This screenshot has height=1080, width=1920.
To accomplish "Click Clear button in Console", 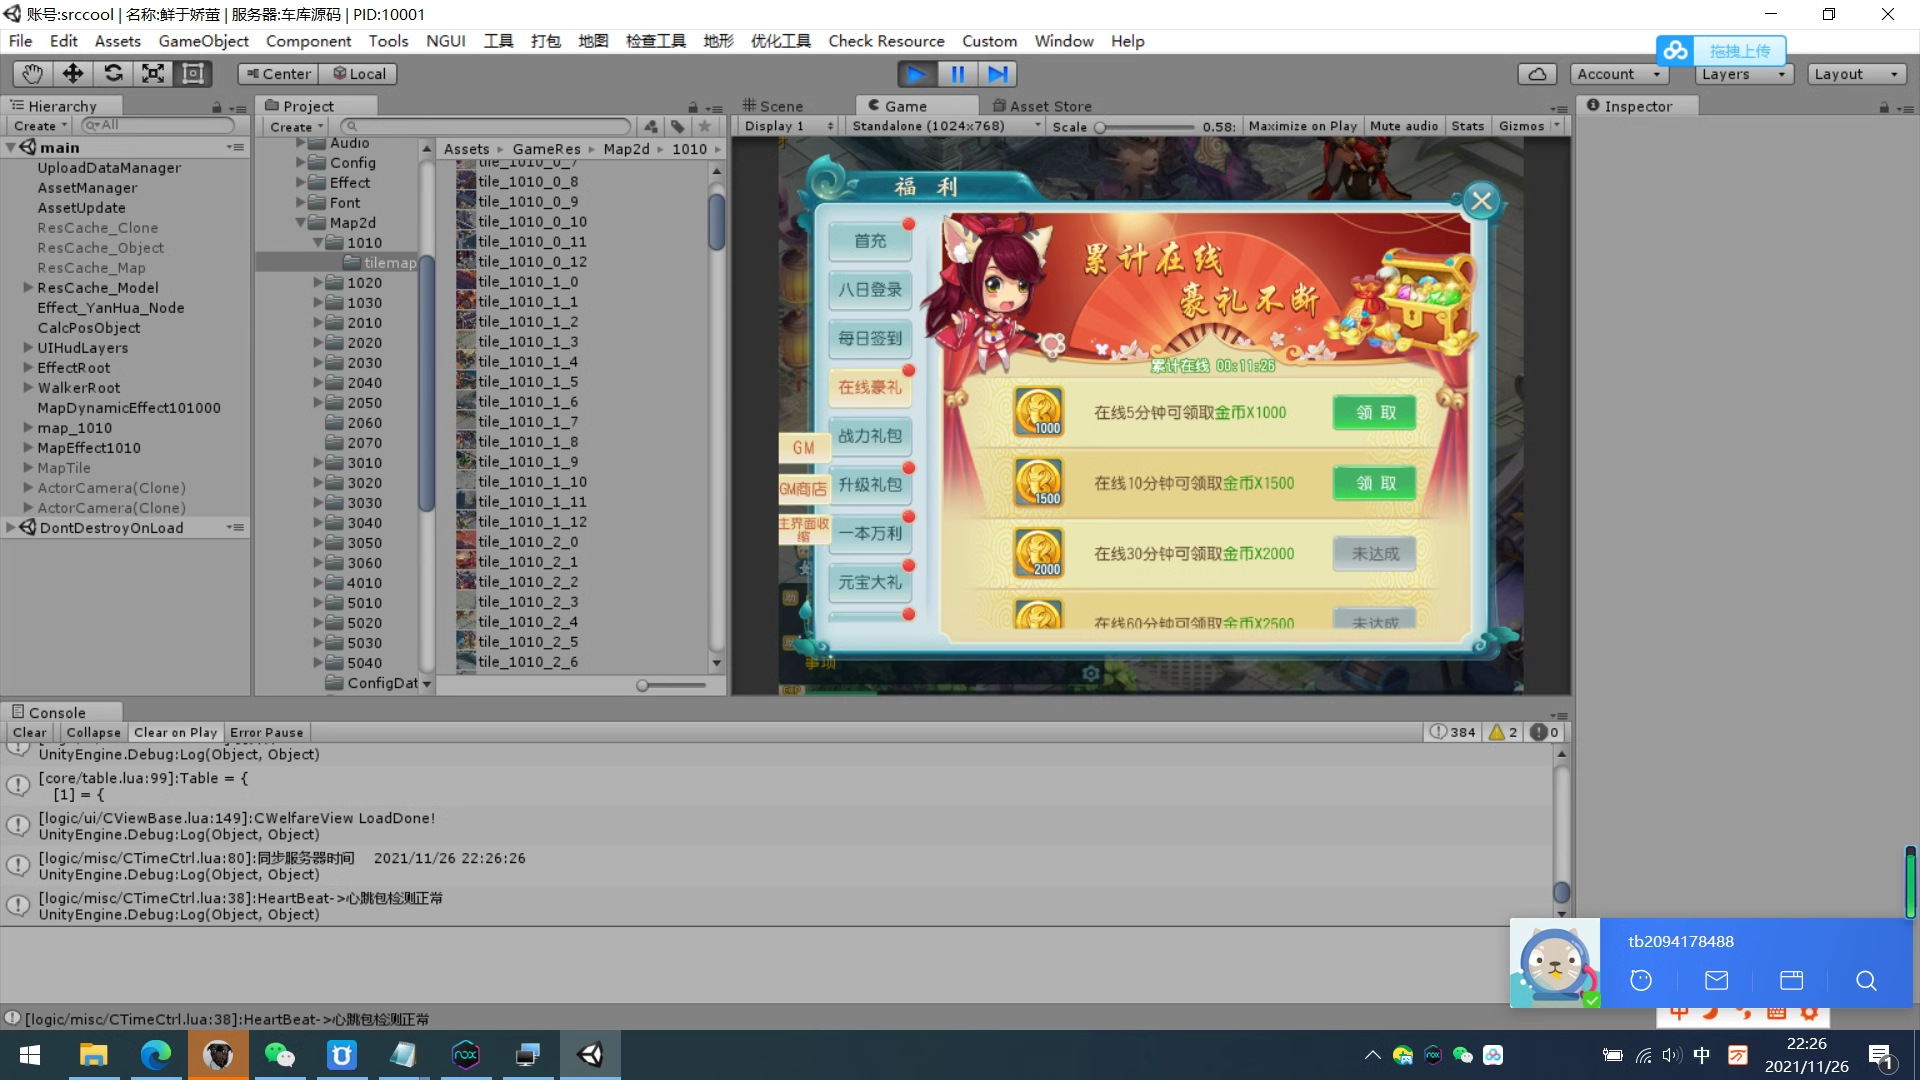I will (x=29, y=732).
